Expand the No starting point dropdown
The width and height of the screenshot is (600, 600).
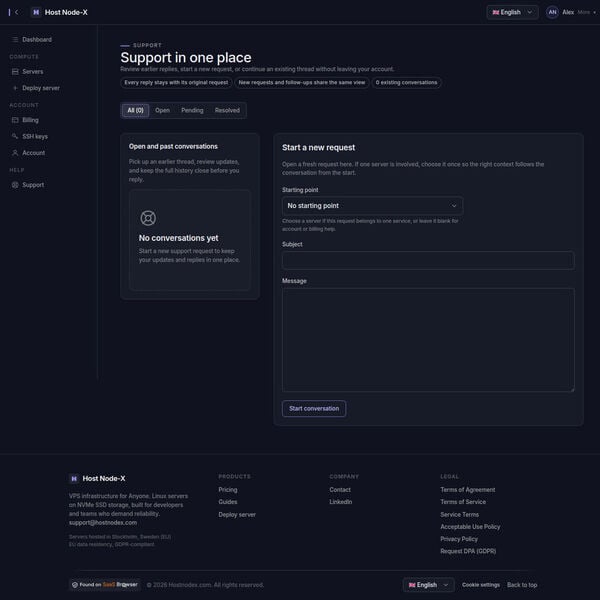[372, 206]
